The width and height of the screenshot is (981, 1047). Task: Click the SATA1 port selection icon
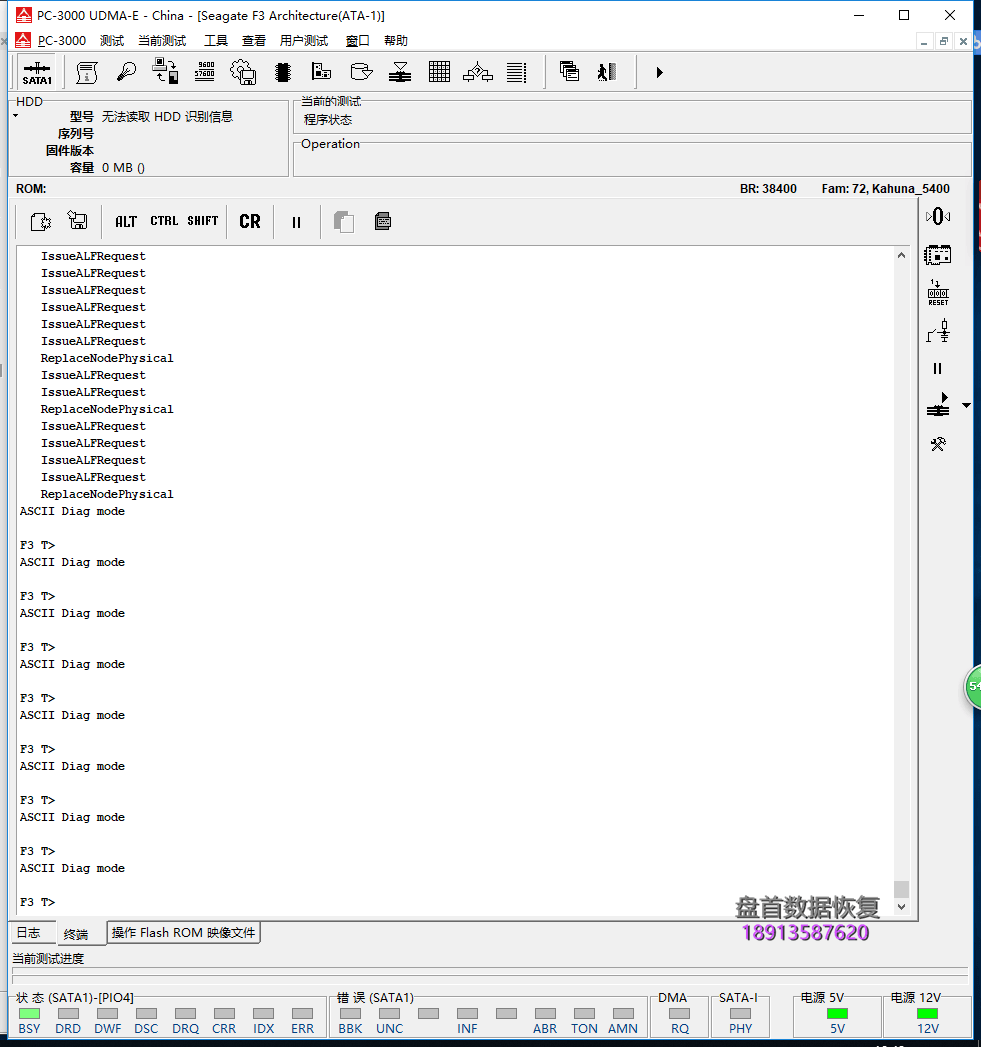(37, 72)
